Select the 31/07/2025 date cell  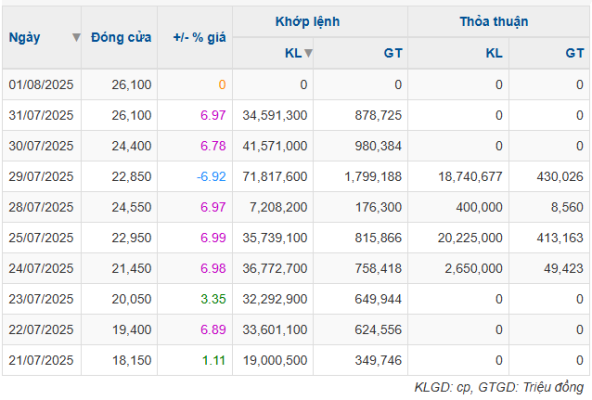point(41,115)
